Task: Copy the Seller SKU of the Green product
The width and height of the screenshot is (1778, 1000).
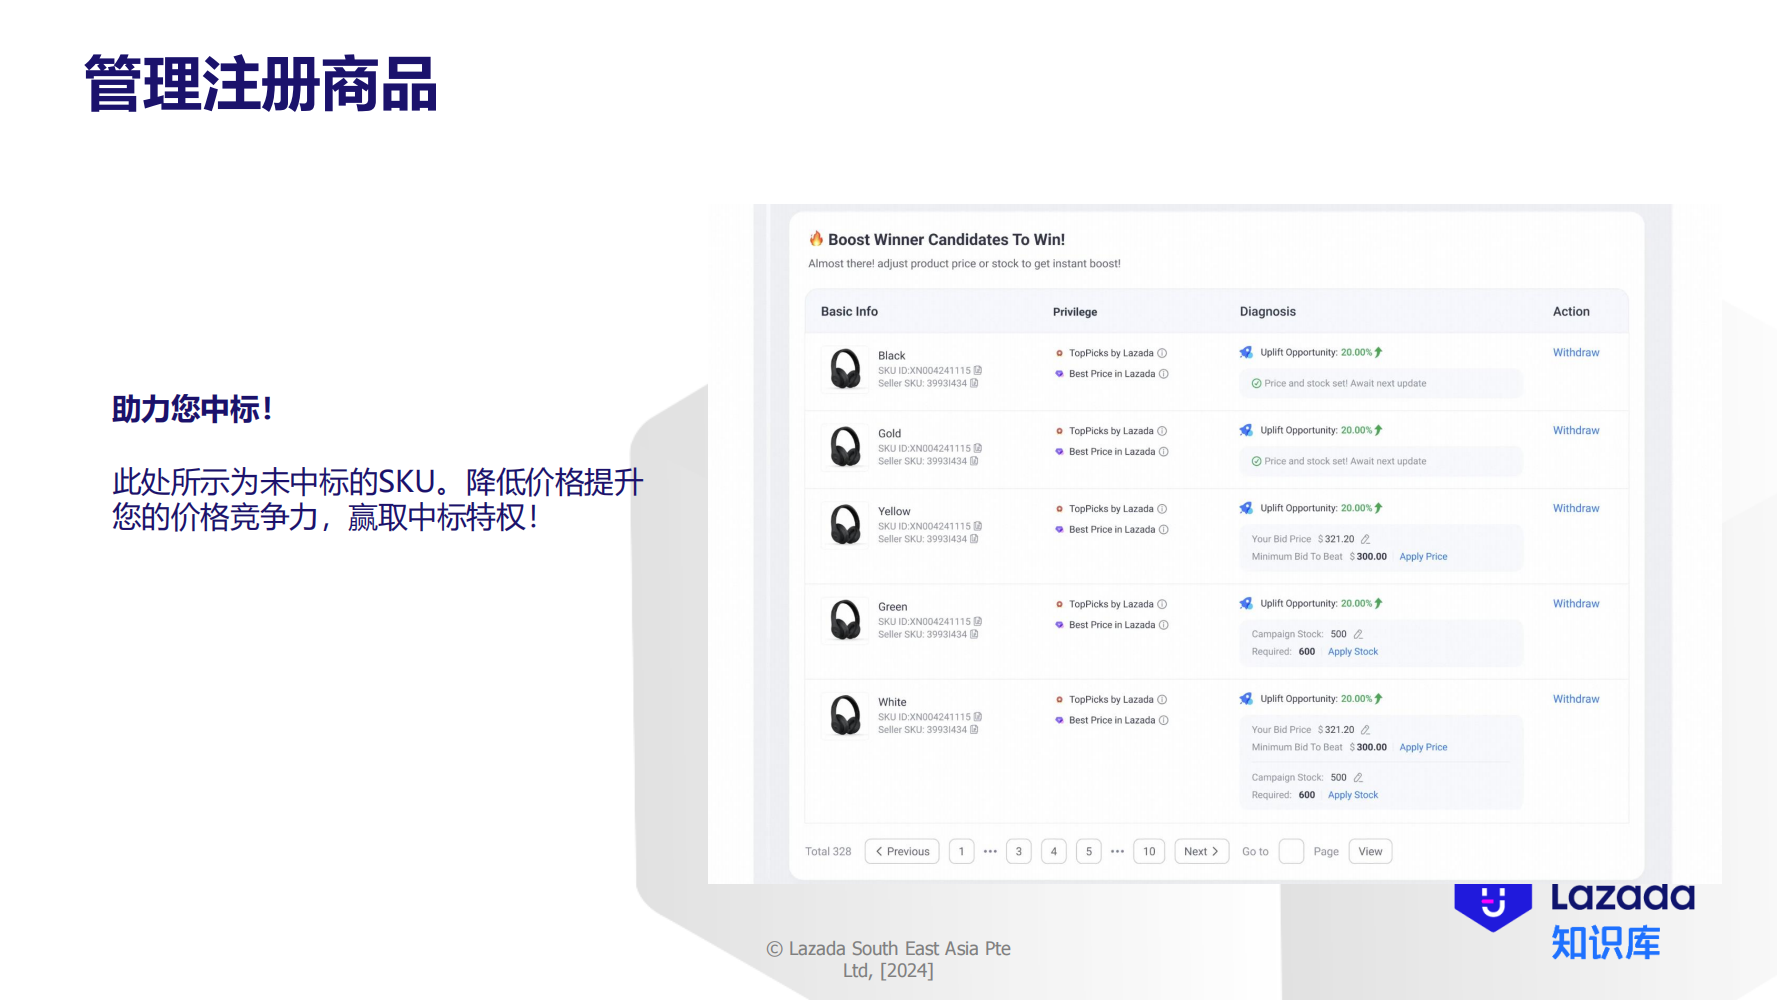Action: tap(974, 634)
